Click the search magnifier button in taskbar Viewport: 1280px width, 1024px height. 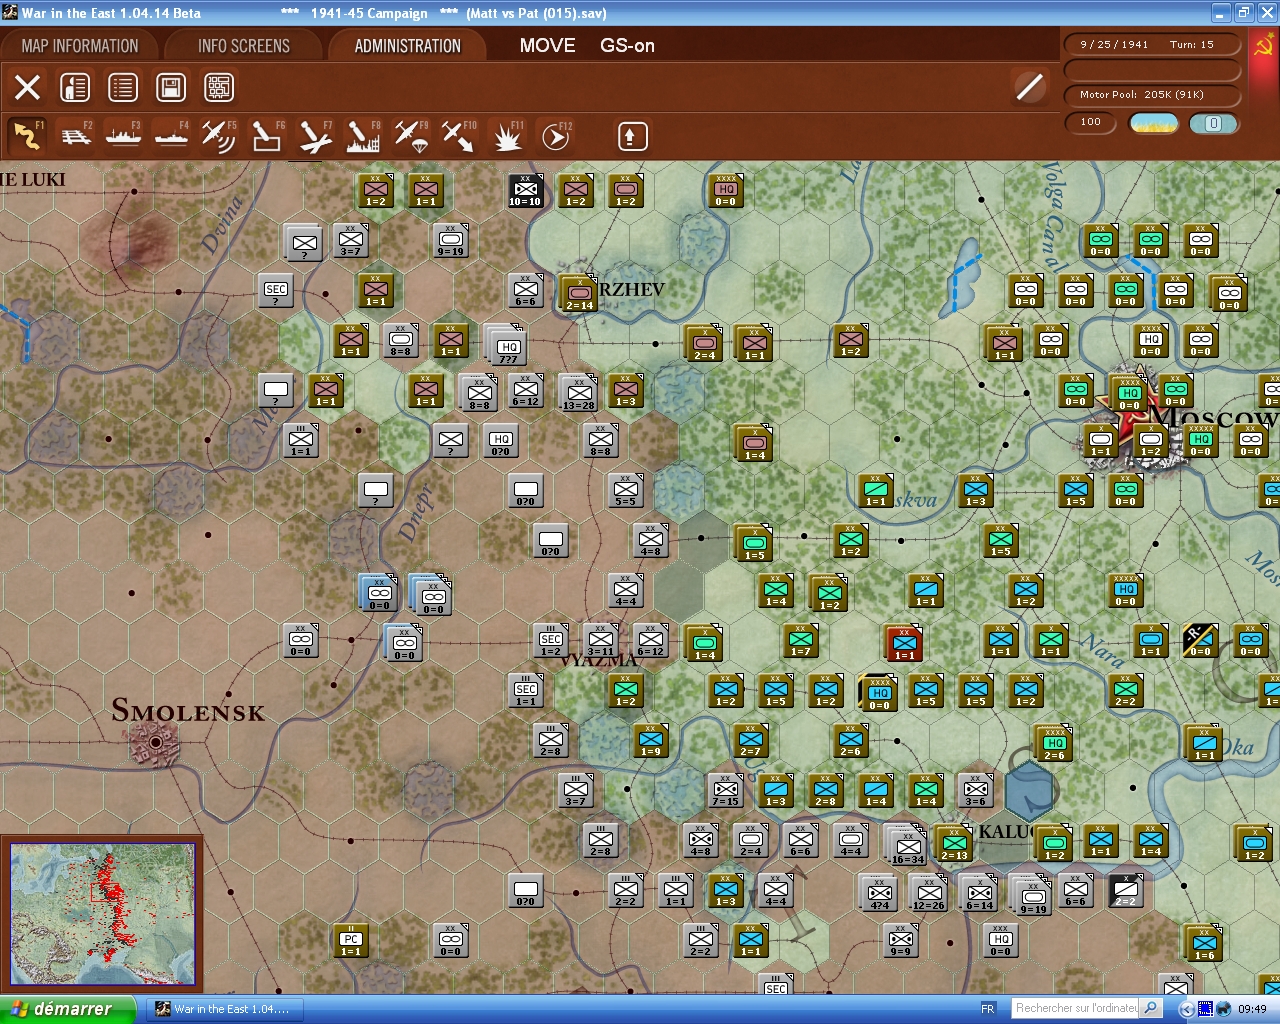[1151, 1008]
